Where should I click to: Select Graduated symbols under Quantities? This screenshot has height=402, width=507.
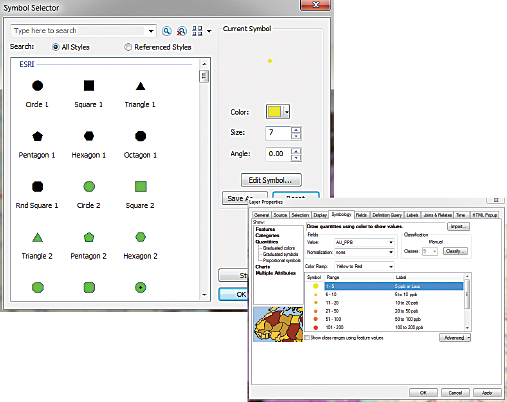tap(280, 254)
